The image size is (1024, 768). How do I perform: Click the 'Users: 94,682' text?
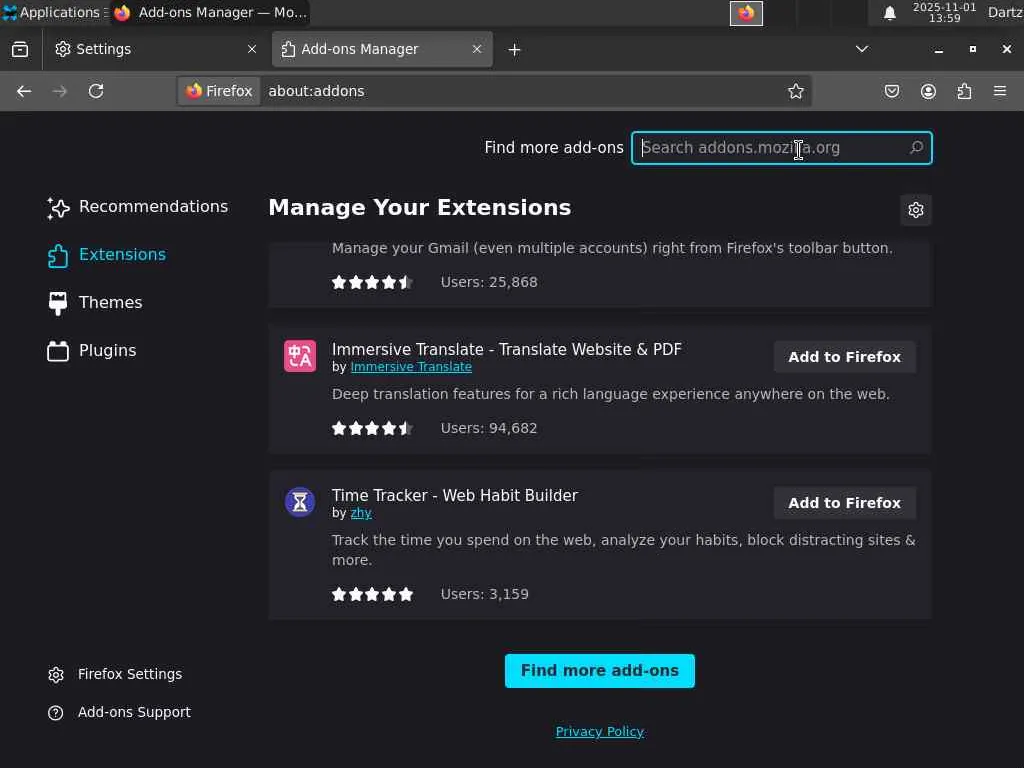tap(489, 428)
